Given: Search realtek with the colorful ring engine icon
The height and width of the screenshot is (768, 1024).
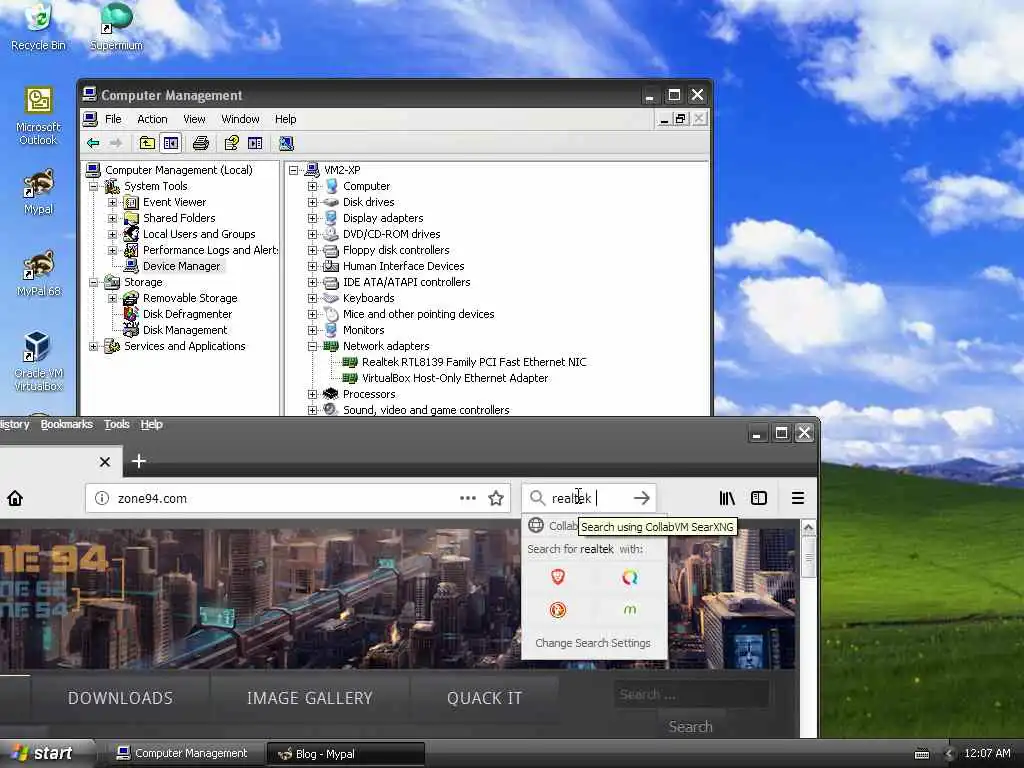Looking at the screenshot, I should pos(630,577).
